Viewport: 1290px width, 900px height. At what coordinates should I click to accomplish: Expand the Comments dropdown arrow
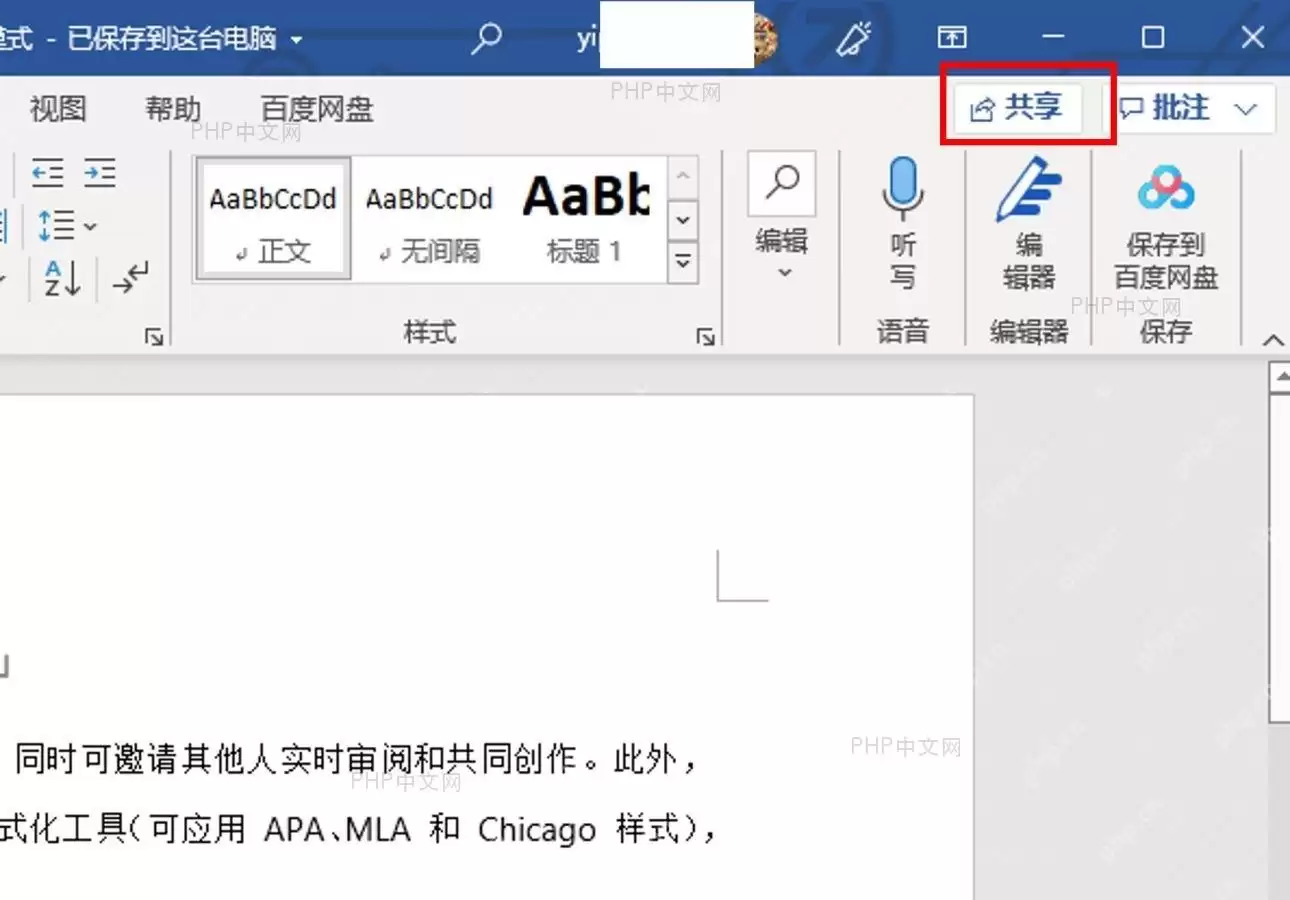click(1246, 109)
